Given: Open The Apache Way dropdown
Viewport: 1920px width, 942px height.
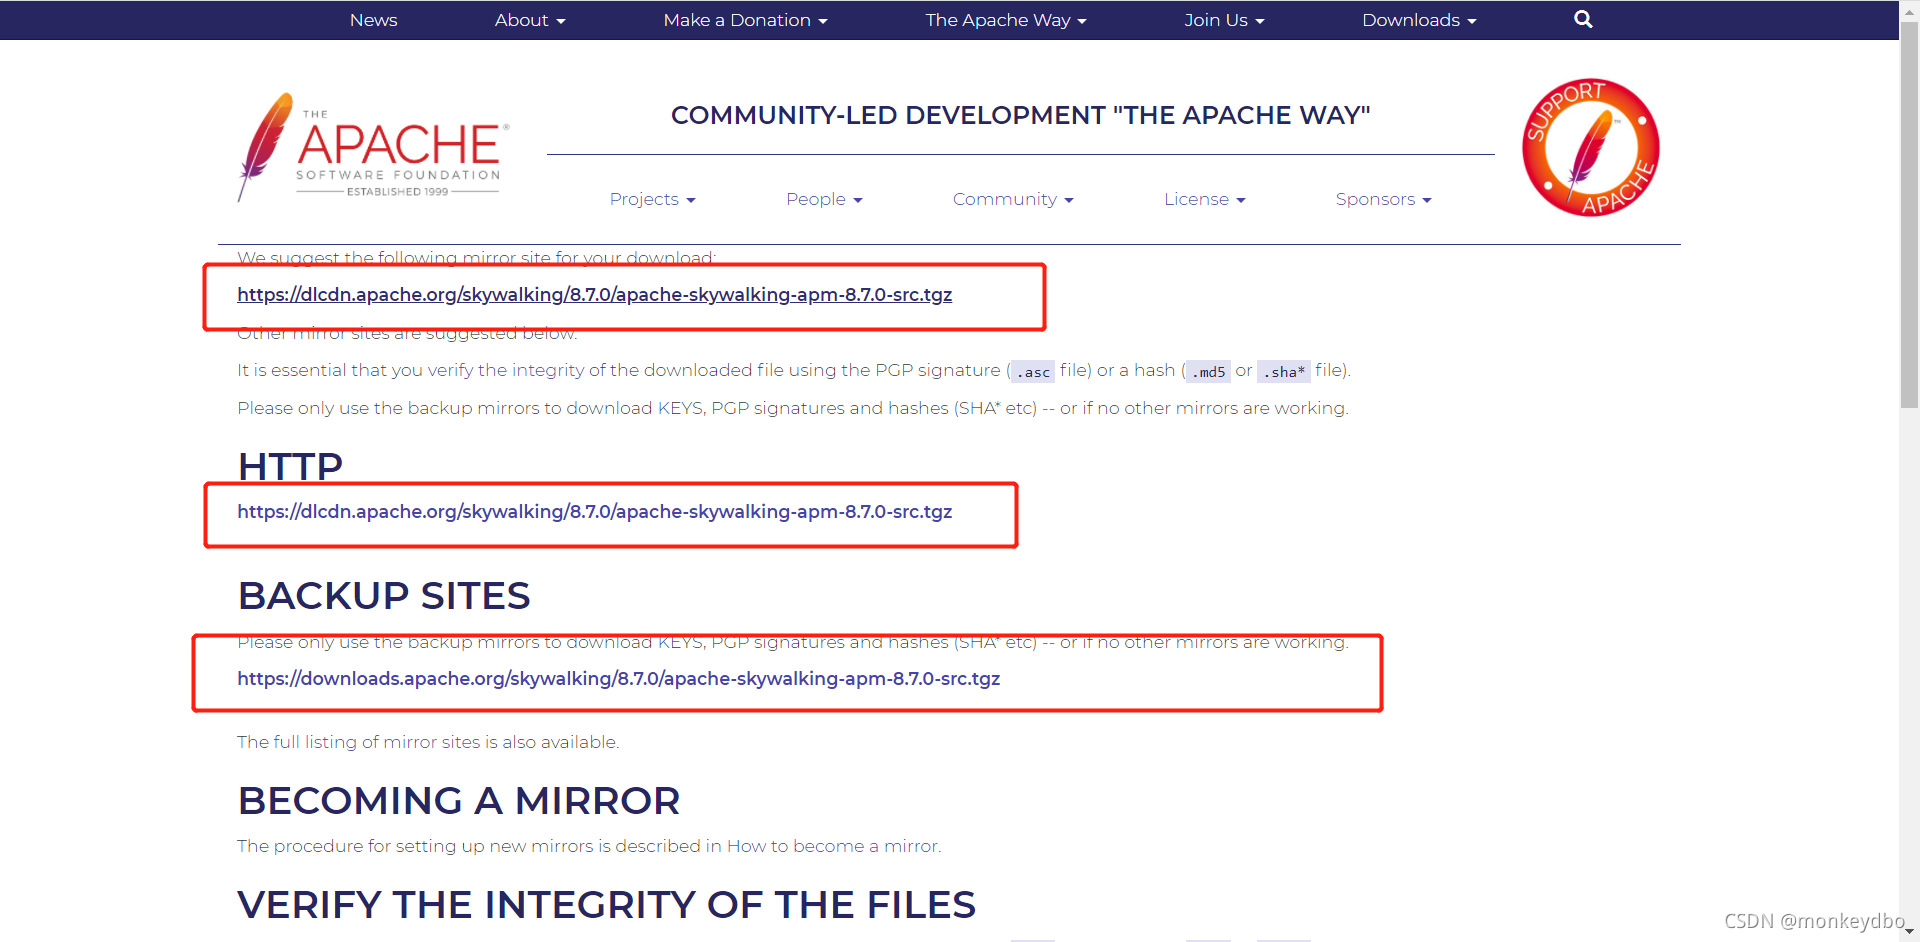Looking at the screenshot, I should [1006, 20].
